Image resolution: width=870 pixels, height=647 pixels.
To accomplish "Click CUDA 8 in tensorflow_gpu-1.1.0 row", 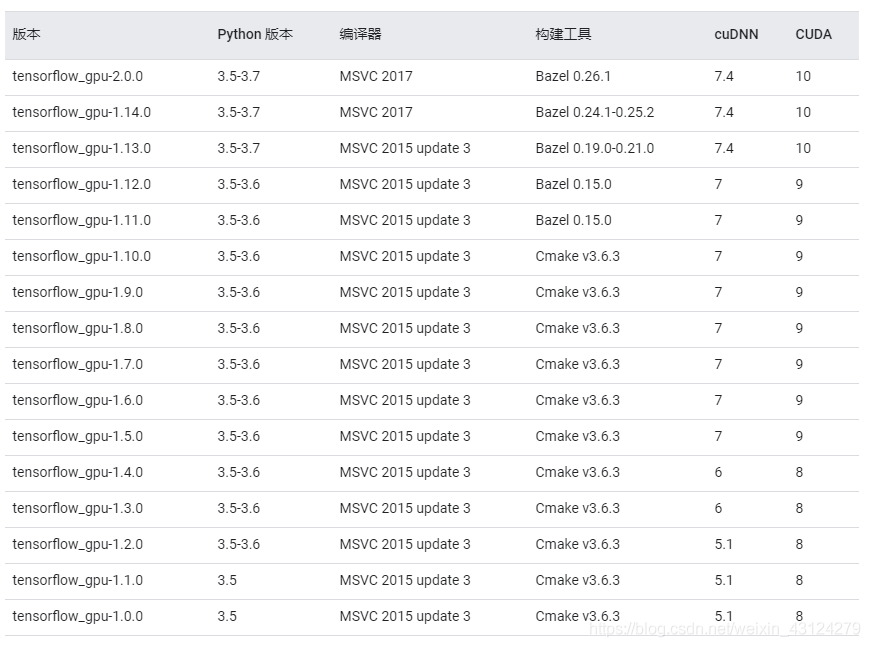I will pos(799,581).
